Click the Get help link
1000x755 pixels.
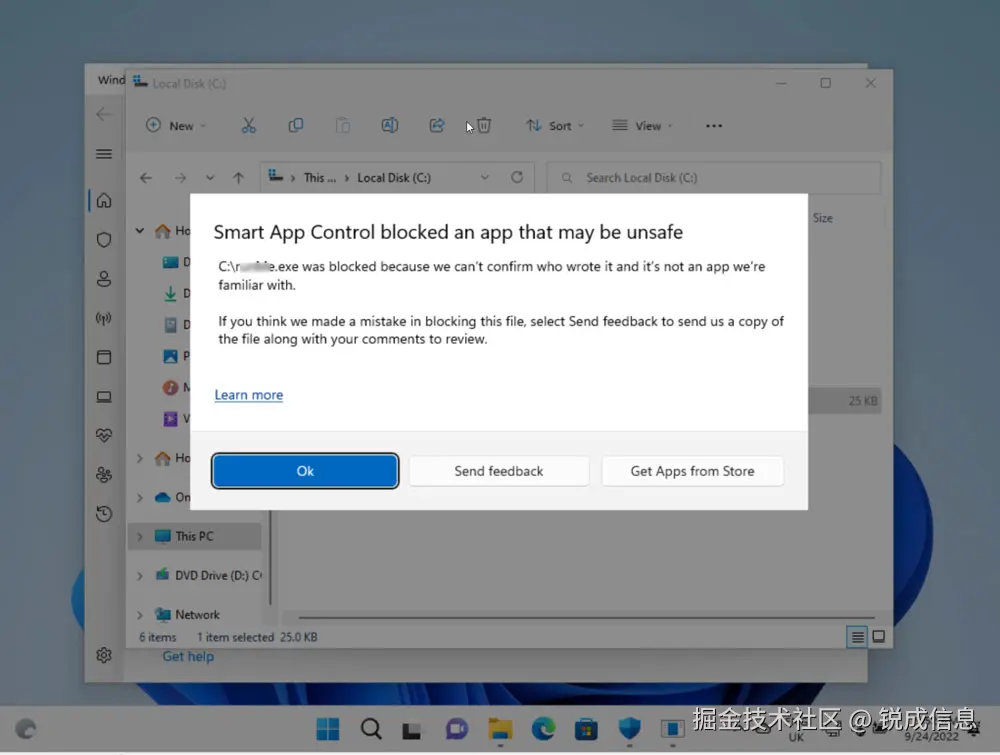click(188, 656)
